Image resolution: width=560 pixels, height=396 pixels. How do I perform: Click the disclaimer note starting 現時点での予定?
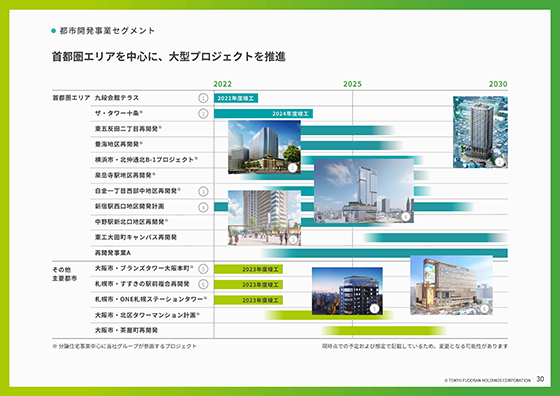coord(415,346)
